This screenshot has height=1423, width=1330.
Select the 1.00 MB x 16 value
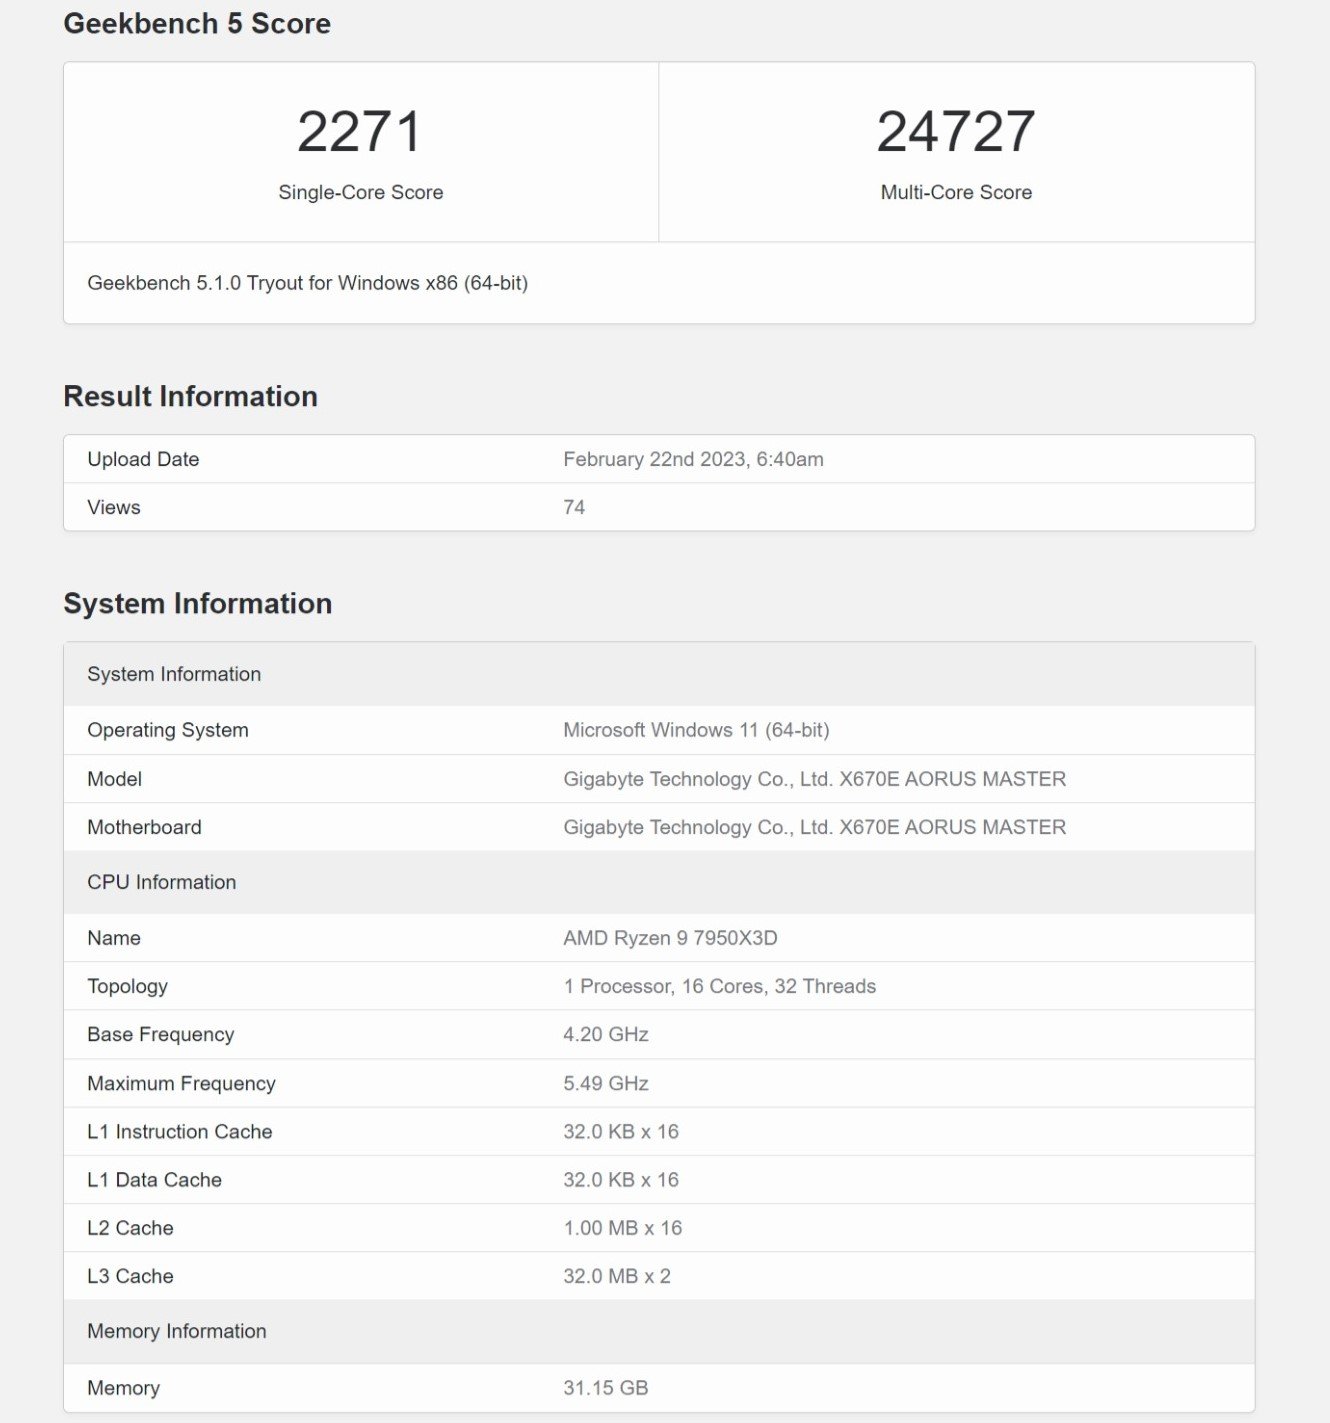(623, 1228)
